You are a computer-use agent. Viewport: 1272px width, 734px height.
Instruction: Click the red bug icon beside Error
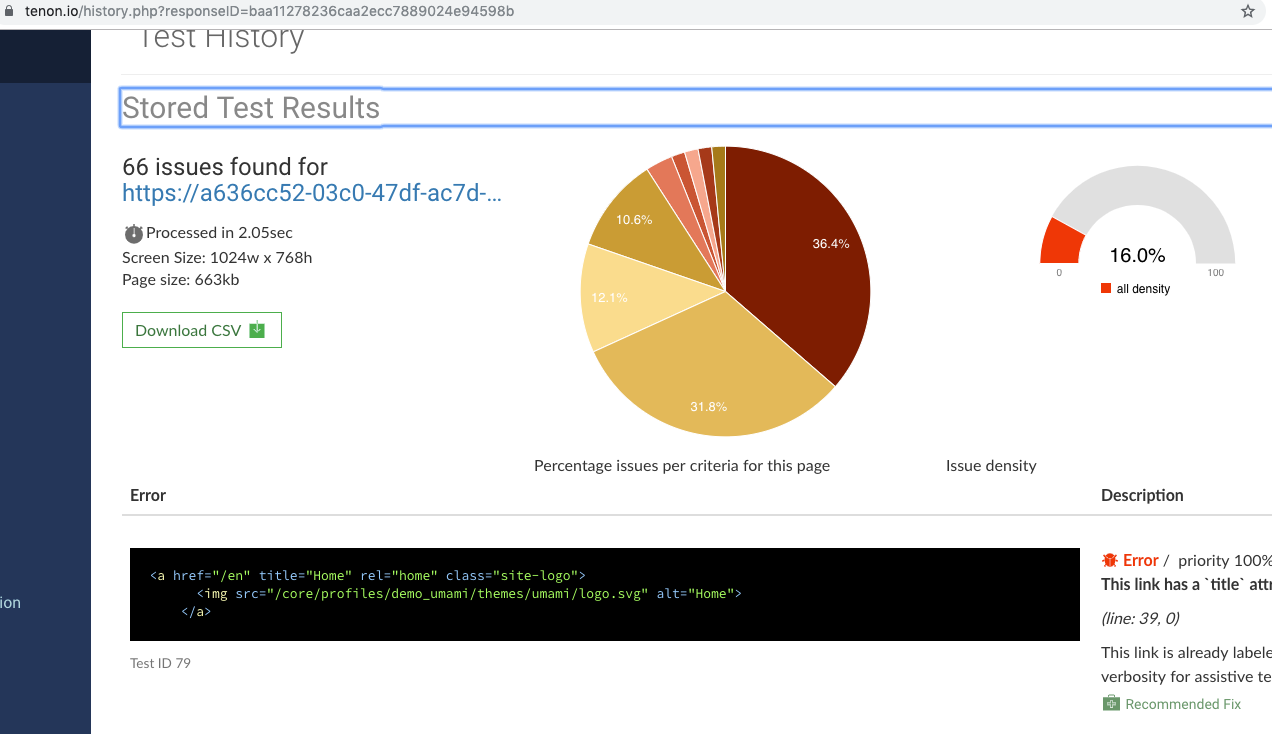click(x=1109, y=560)
